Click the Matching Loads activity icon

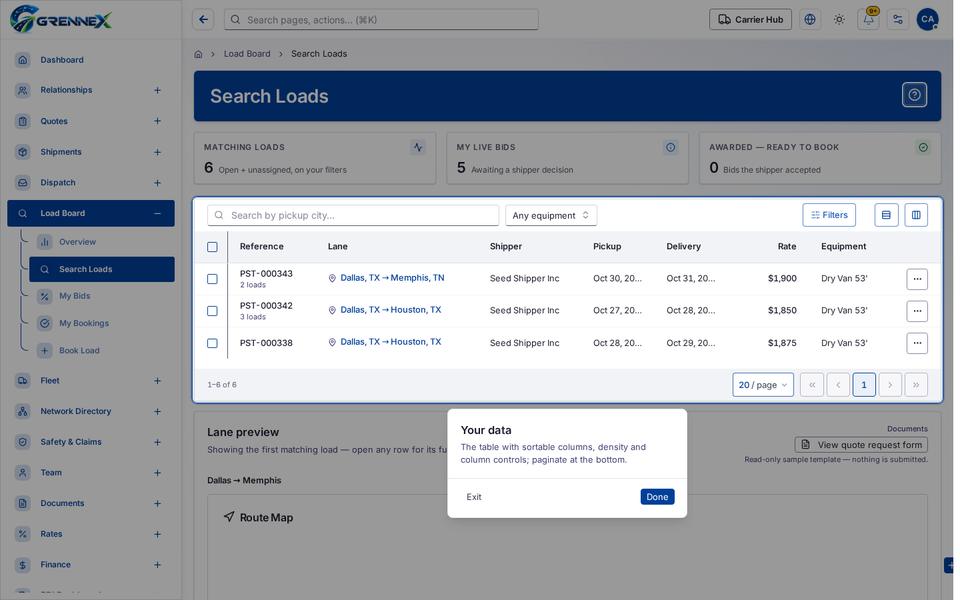pyautogui.click(x=418, y=147)
